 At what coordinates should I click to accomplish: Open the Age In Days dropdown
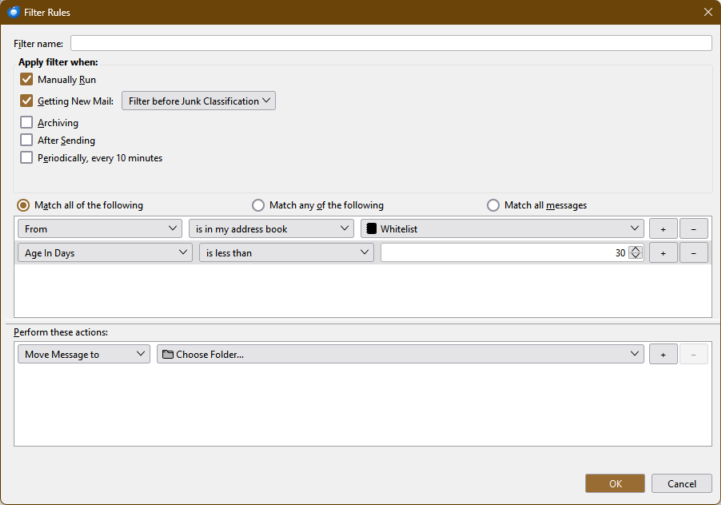tap(105, 252)
